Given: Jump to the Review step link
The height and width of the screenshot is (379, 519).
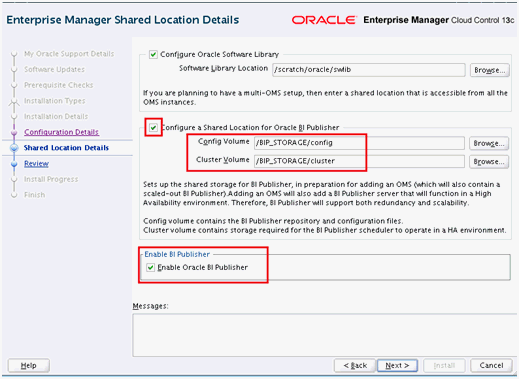Looking at the screenshot, I should (36, 164).
